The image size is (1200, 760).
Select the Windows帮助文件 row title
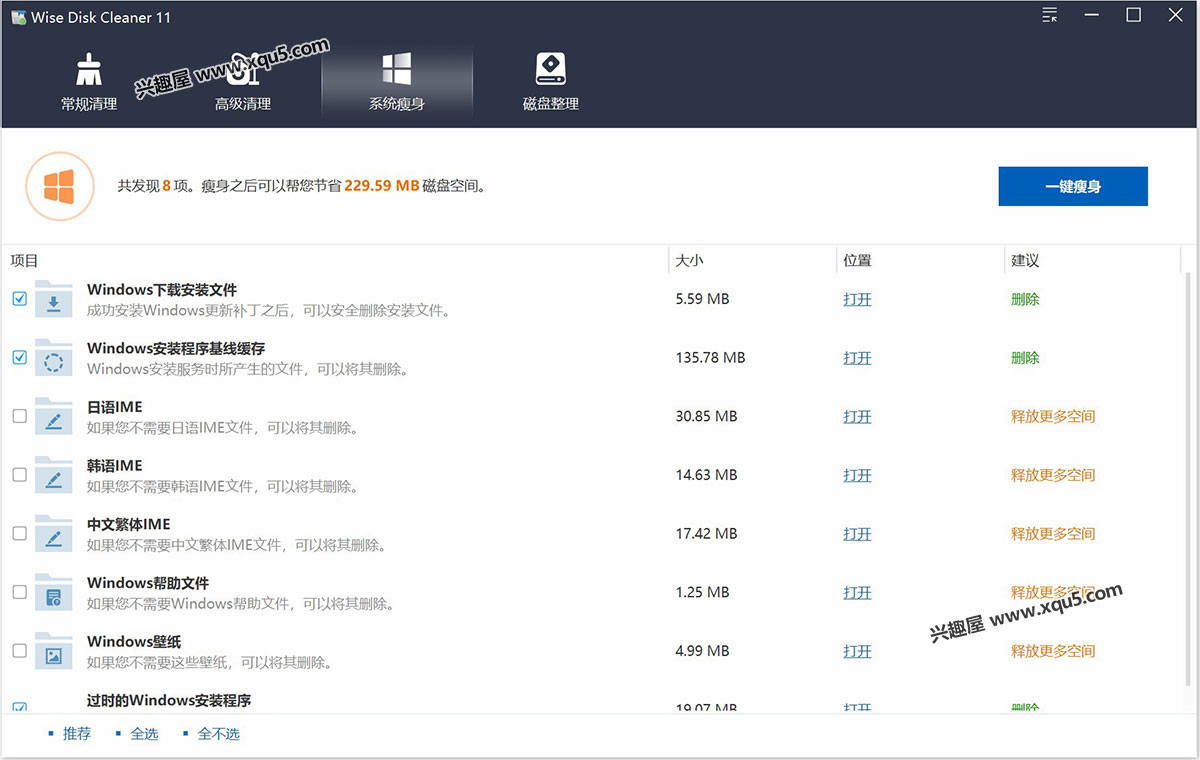click(148, 583)
